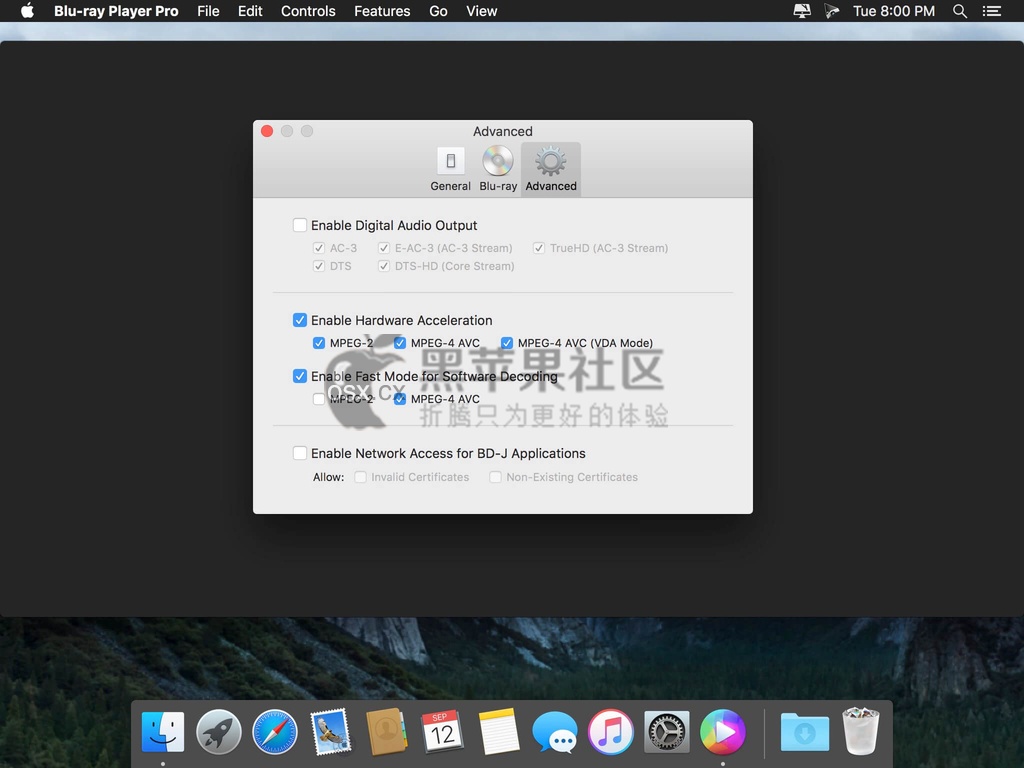
Task: Open Contacts book icon in Dock
Action: coord(387,732)
